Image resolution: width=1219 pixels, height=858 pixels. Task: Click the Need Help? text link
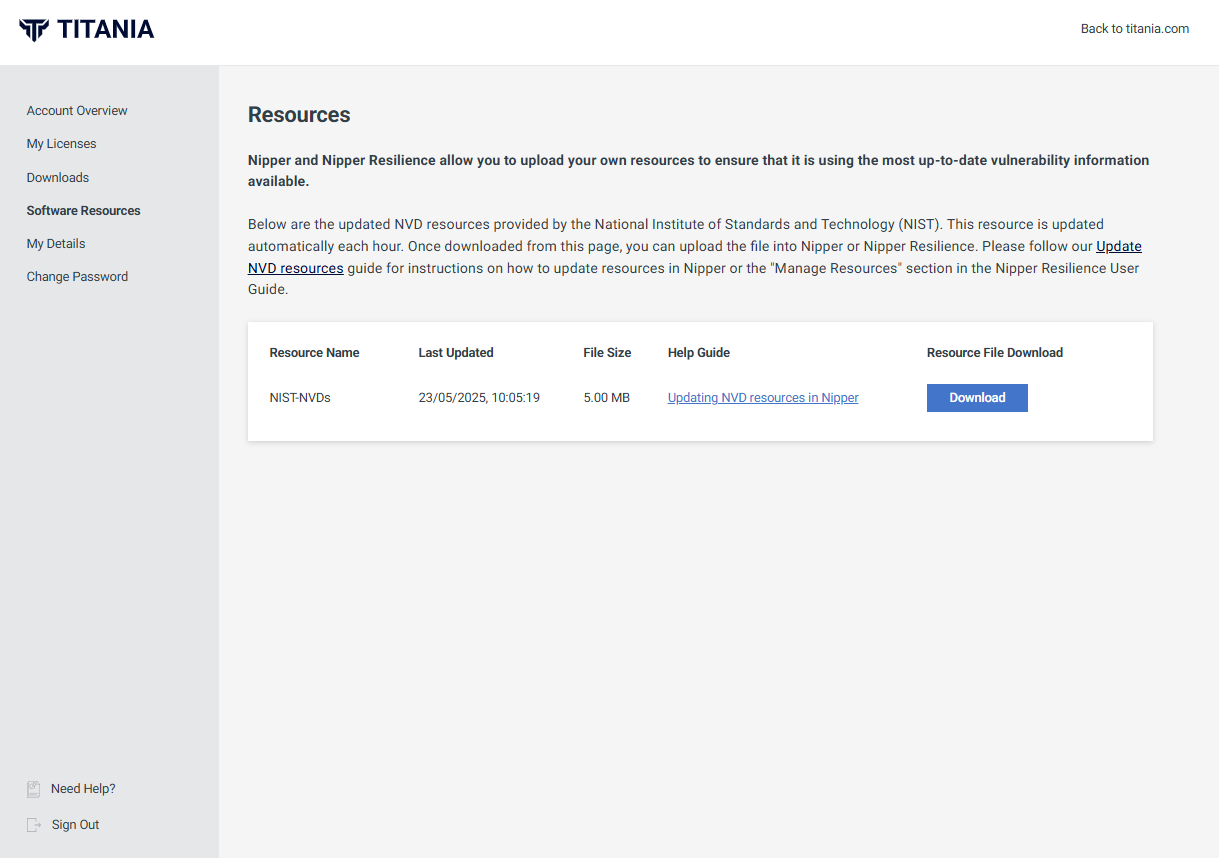tap(83, 789)
